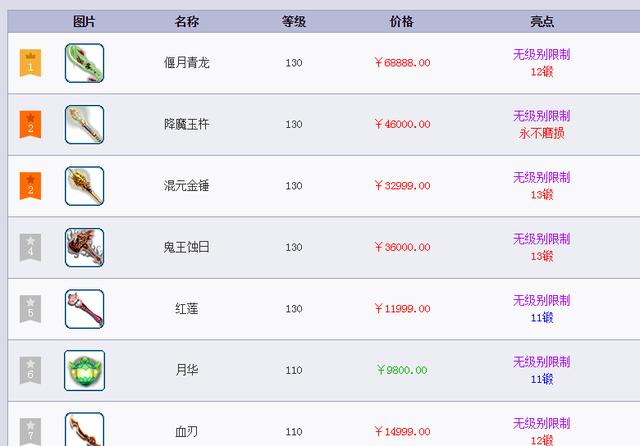This screenshot has height=446, width=640.
Task: Open the 月华 green orb icon
Action: point(84,371)
